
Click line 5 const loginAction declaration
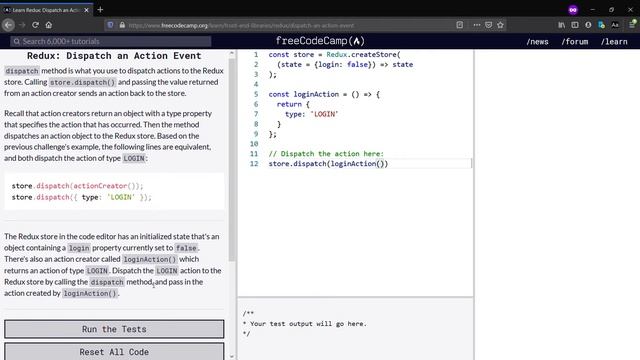(324, 94)
